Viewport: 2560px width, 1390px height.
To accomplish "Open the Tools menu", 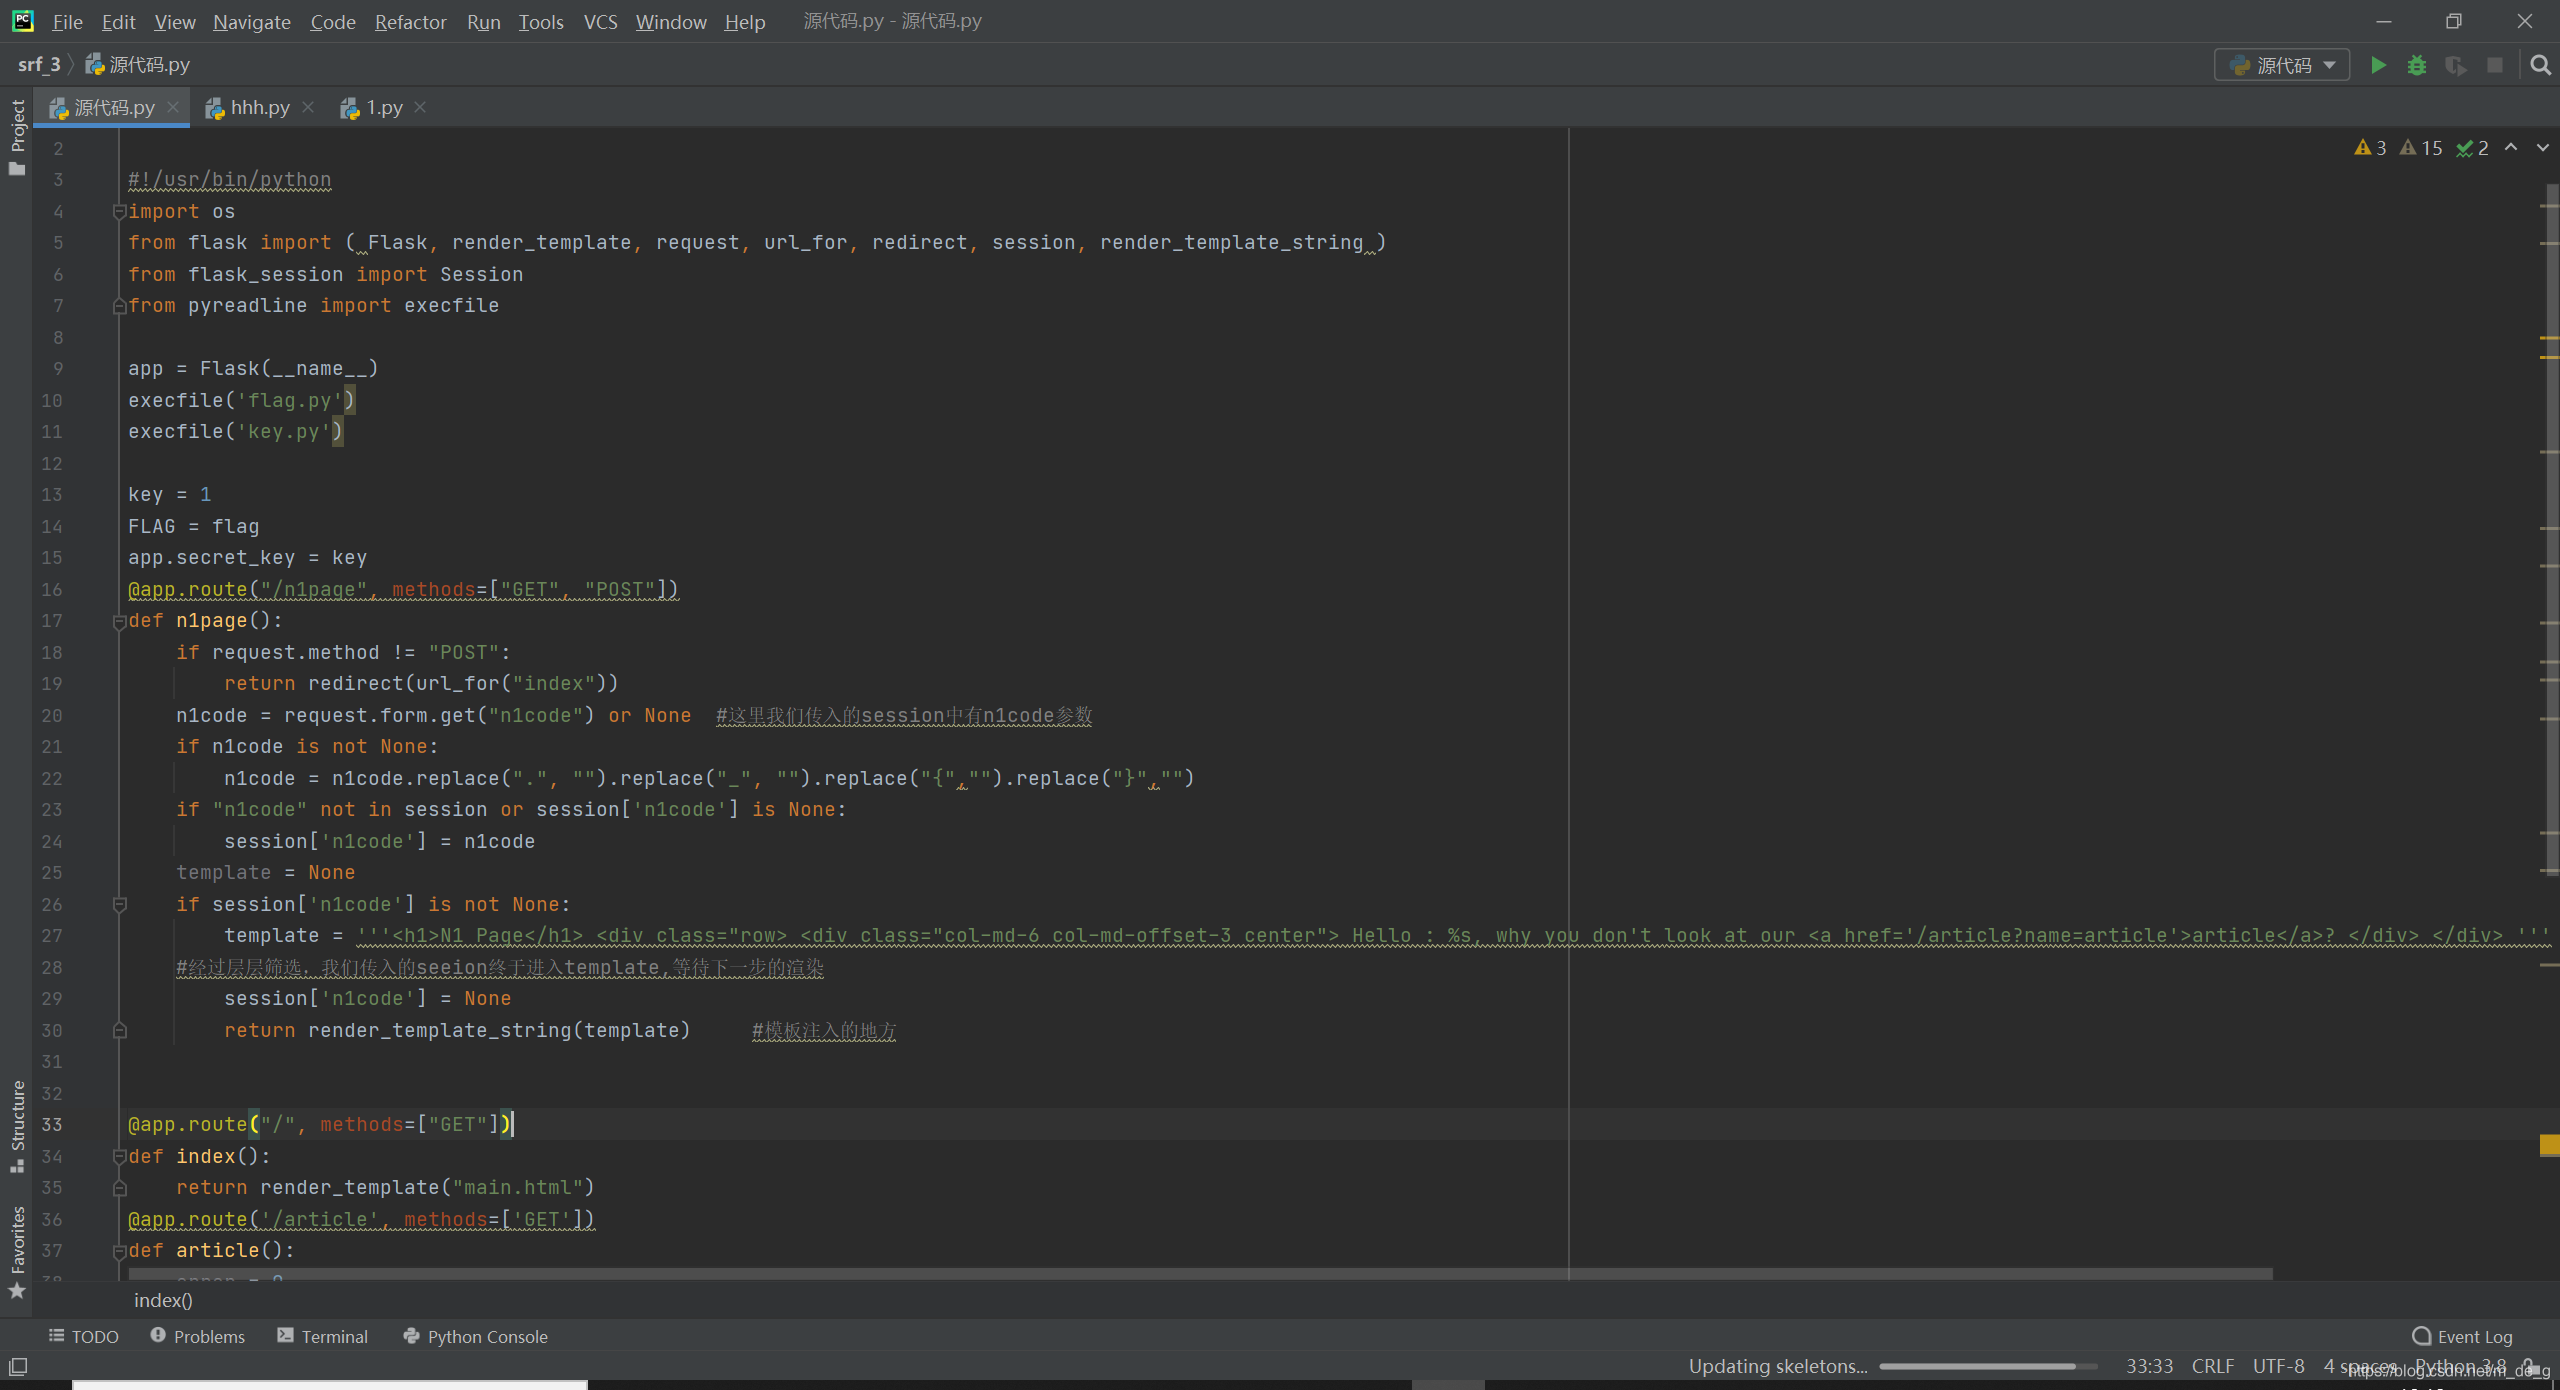I will pyautogui.click(x=541, y=21).
